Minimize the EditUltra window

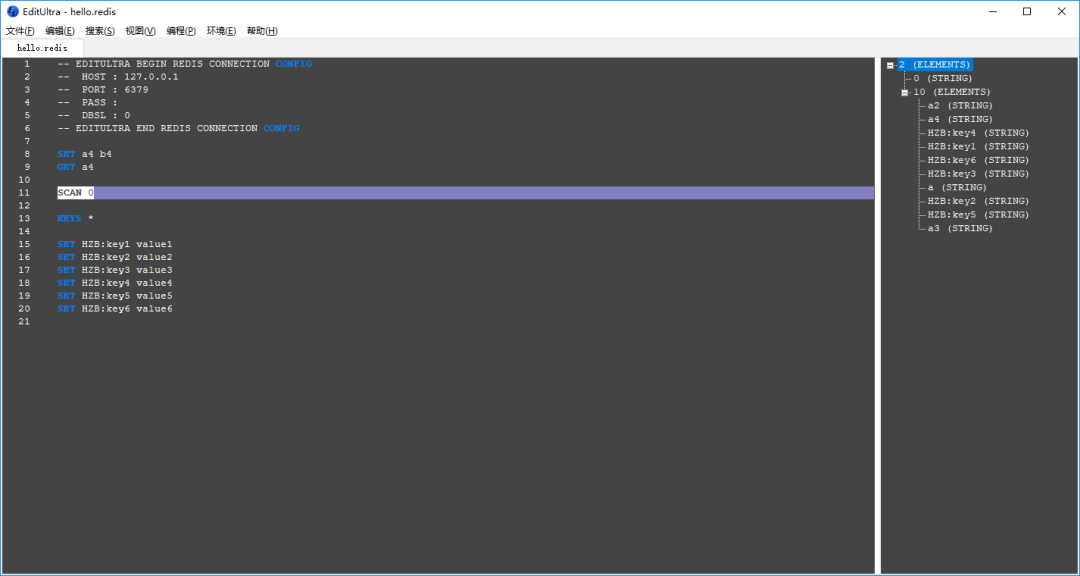993,12
